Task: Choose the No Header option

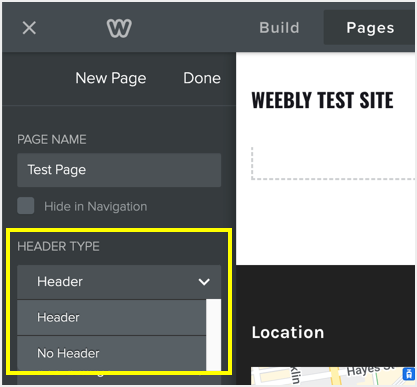Action: [x=111, y=353]
